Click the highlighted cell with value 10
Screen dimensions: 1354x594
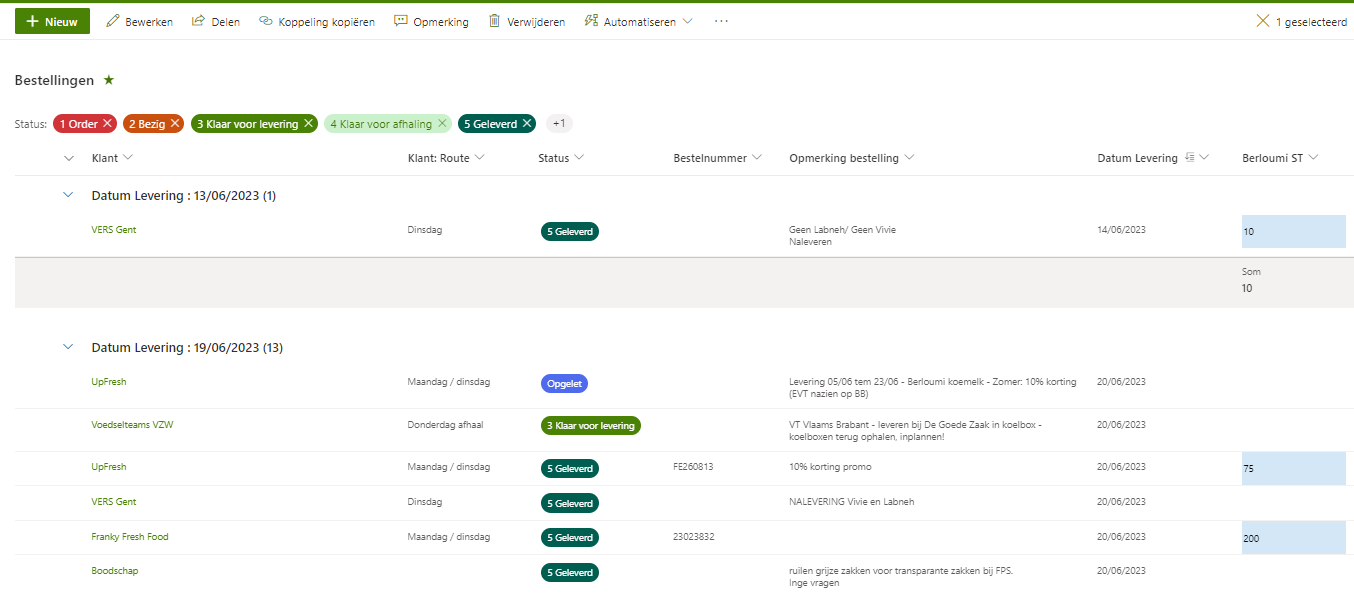(x=1294, y=231)
